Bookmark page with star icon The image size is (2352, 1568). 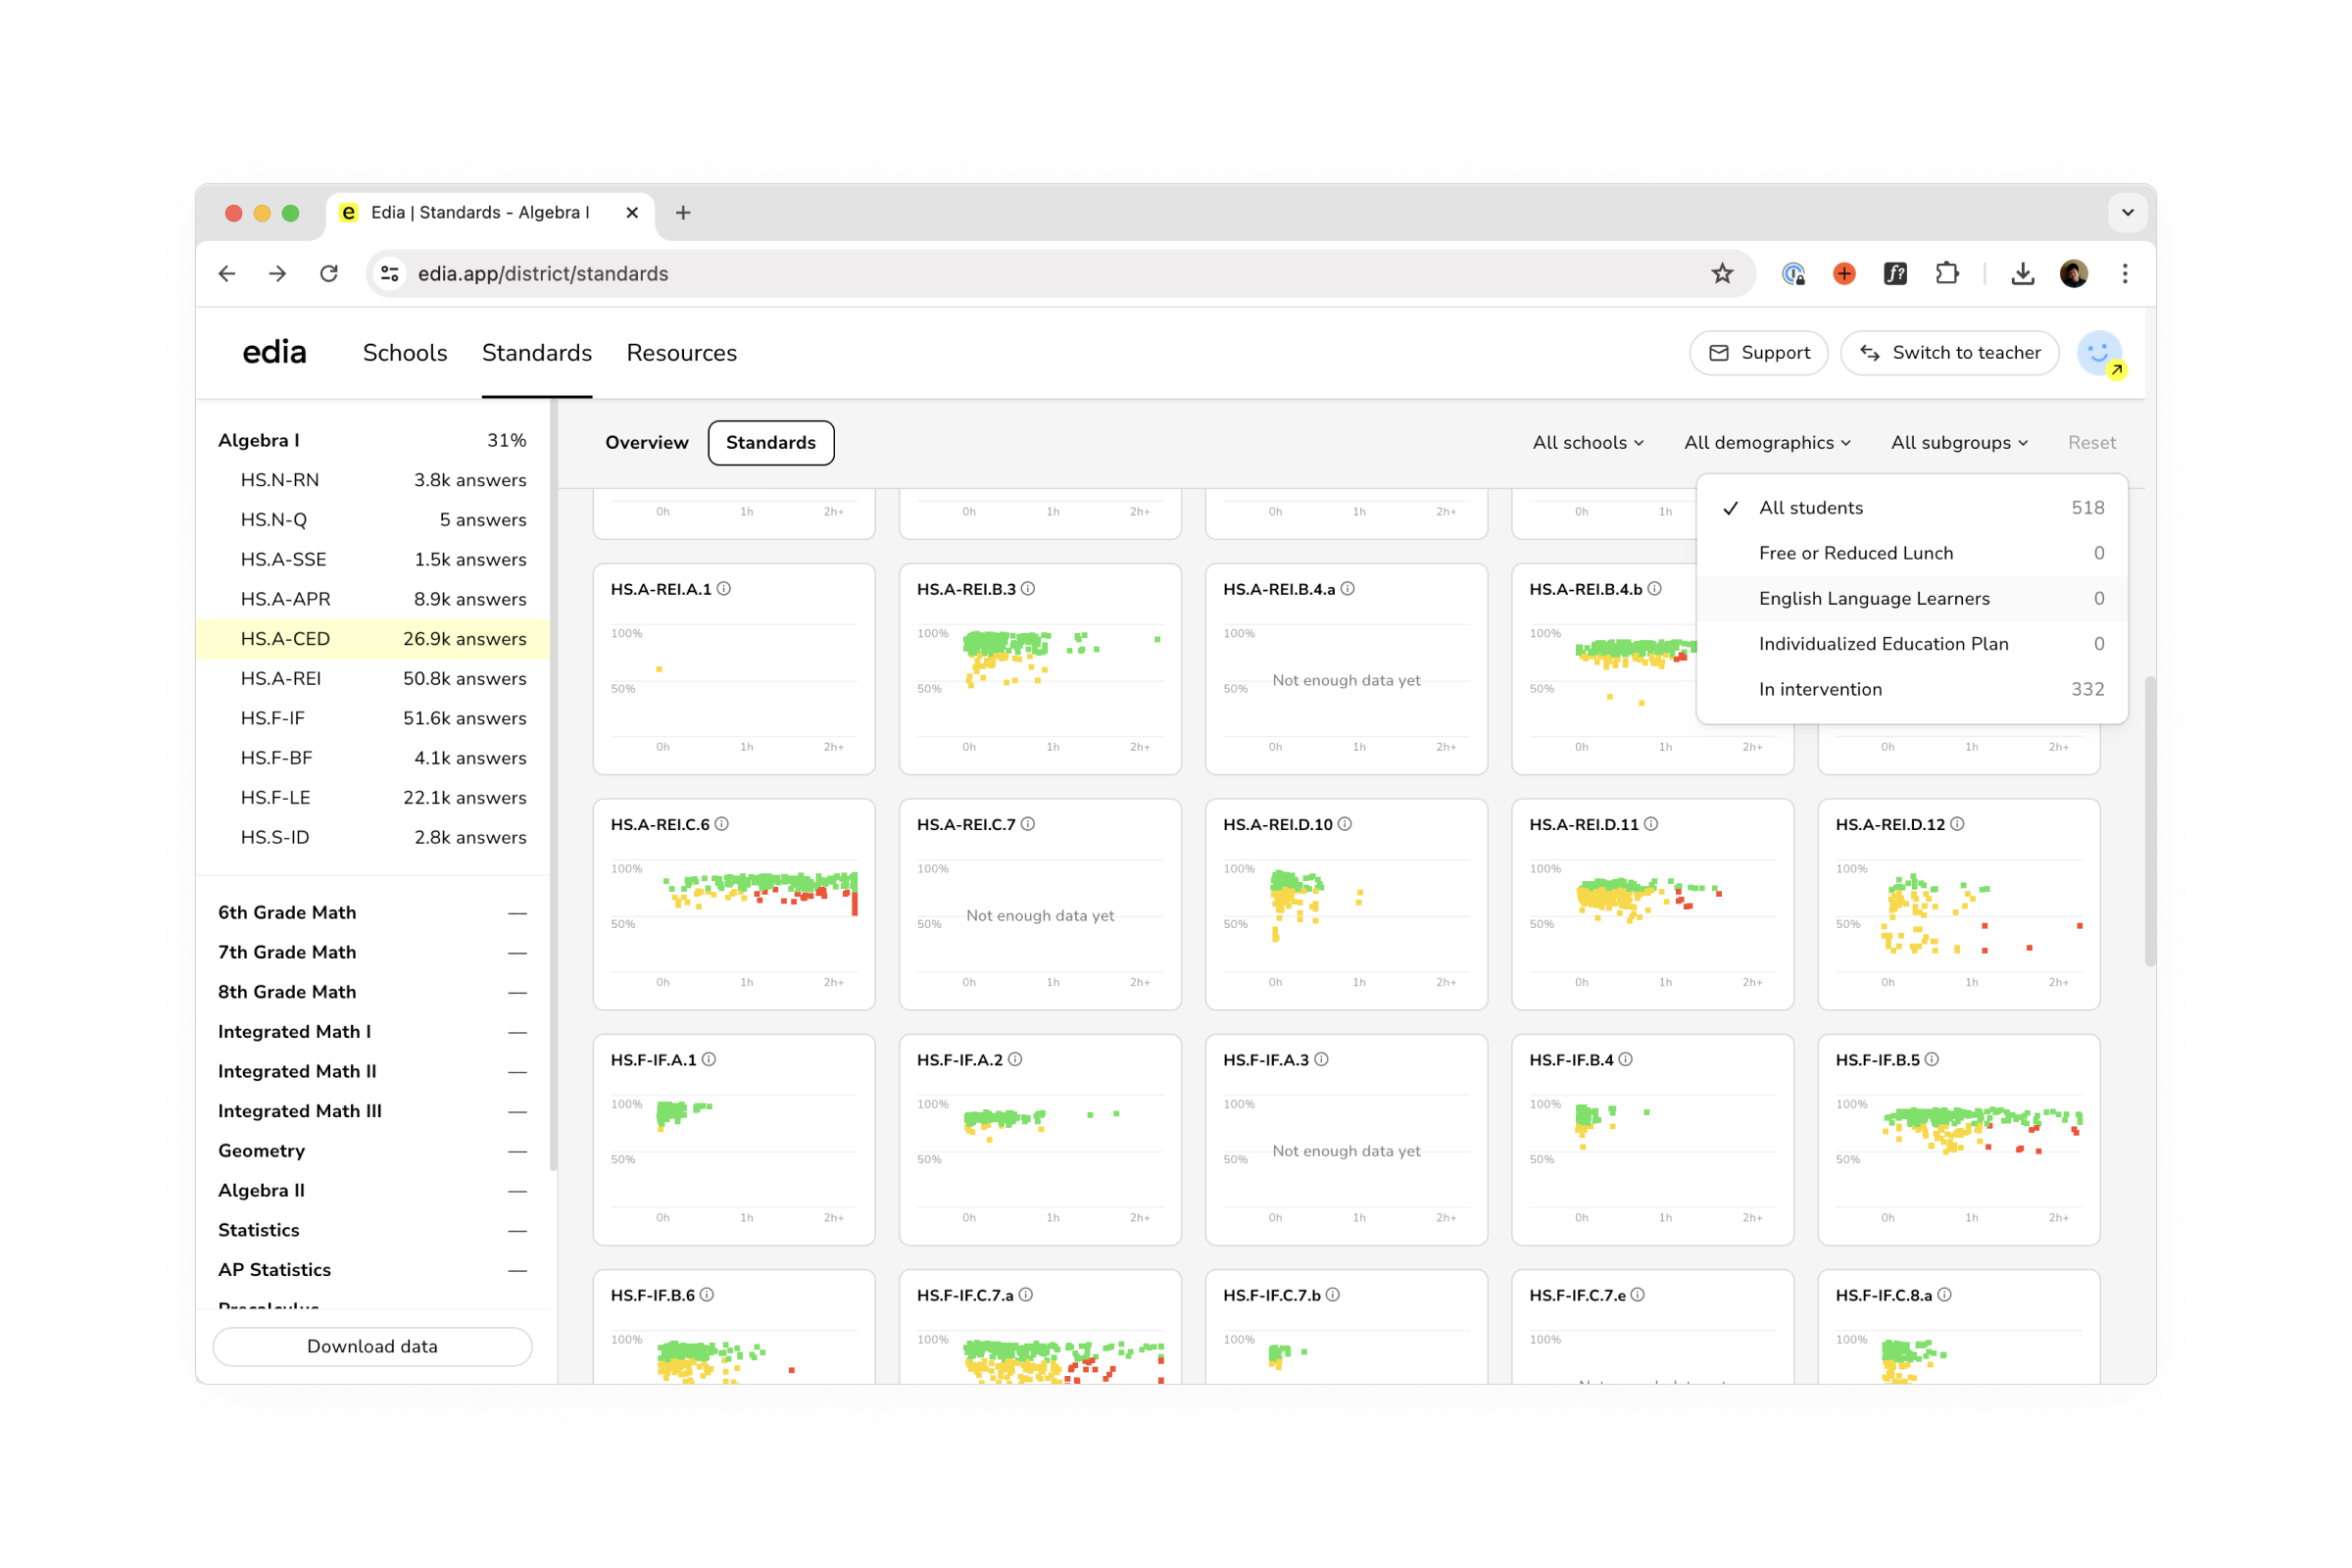pyautogui.click(x=1721, y=273)
